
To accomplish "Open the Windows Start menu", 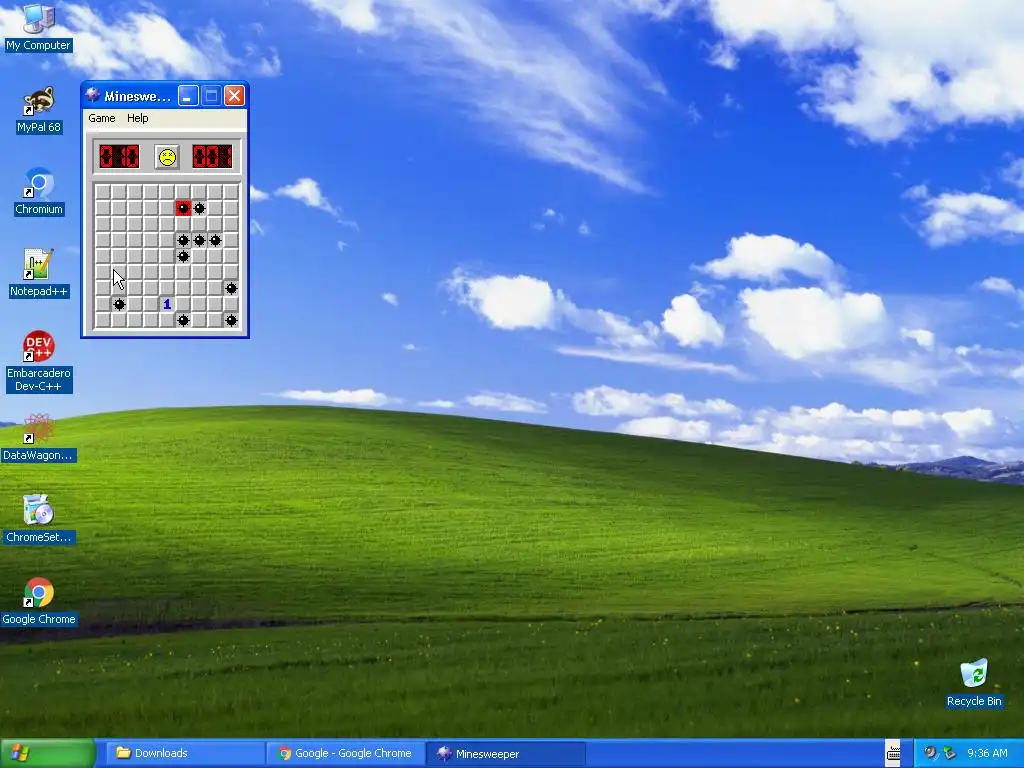I will 48,754.
